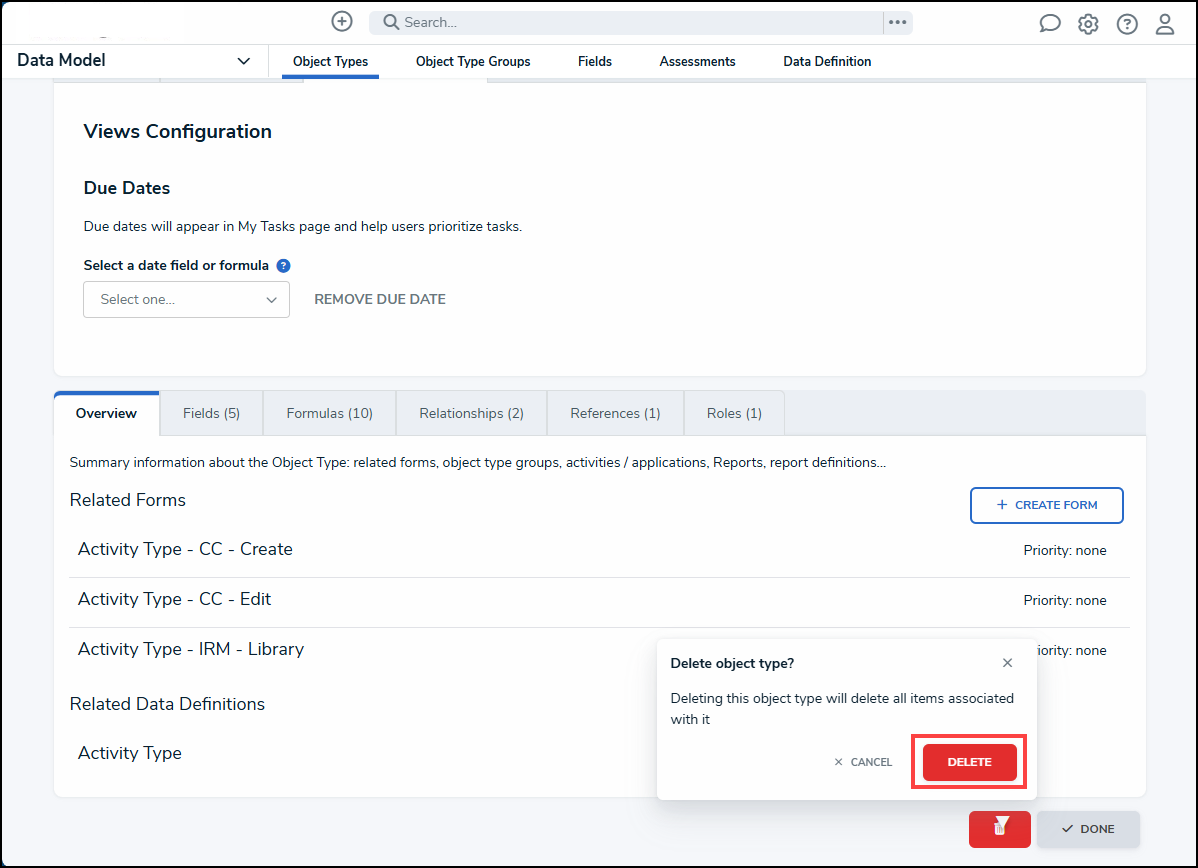Viewport: 1198px width, 868px height.
Task: Open Activity Type - CC - Edit form
Action: point(174,599)
